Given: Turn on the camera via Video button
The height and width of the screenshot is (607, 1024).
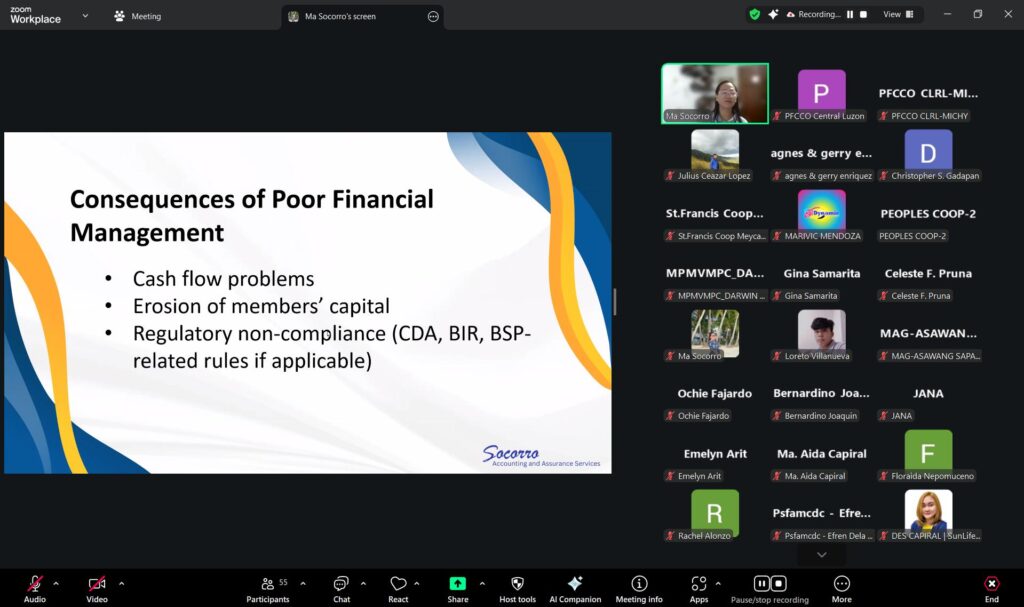Looking at the screenshot, I should click(96, 584).
